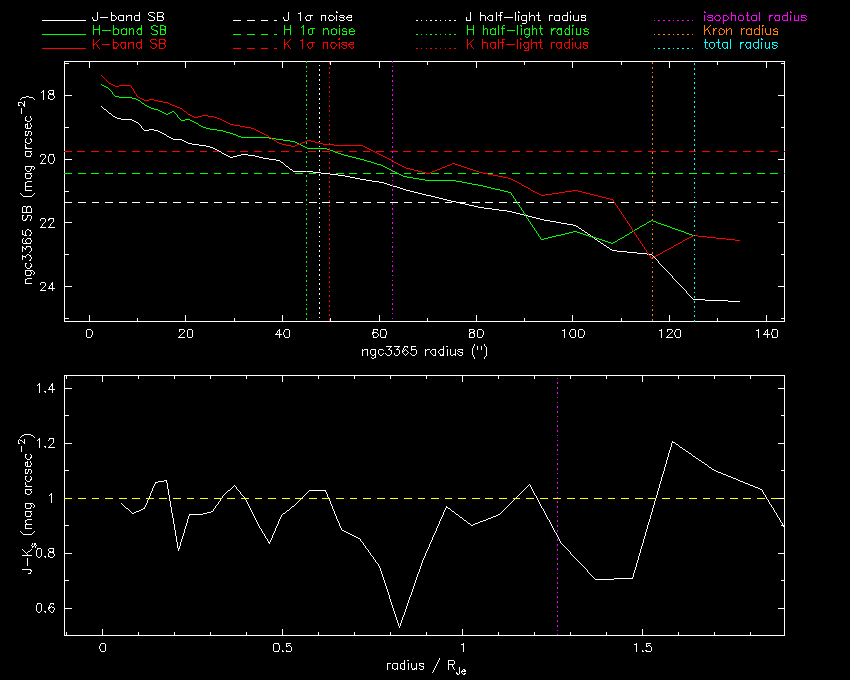Screen dimensions: 850x680
Task: Click the cyan "total radius" legend label
Action: pyautogui.click(x=740, y=45)
